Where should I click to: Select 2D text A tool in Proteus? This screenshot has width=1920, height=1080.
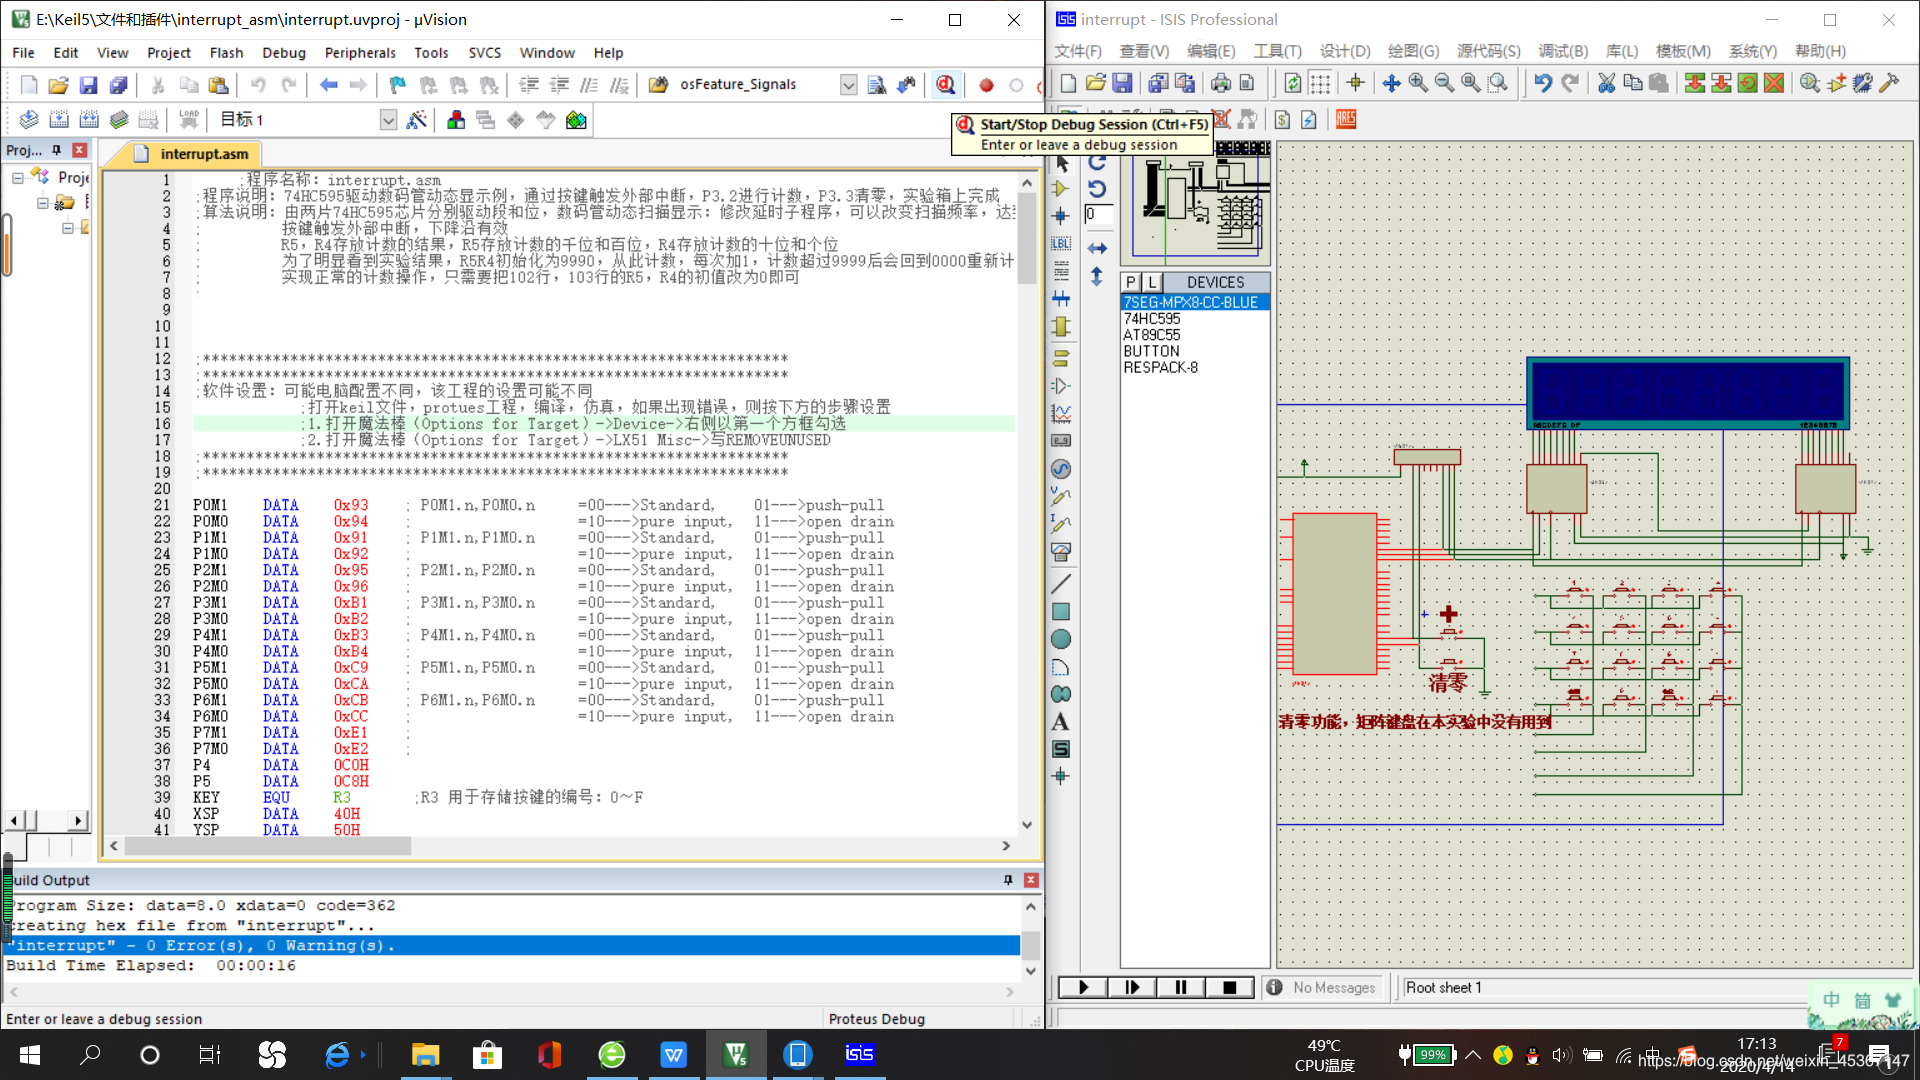tap(1061, 722)
